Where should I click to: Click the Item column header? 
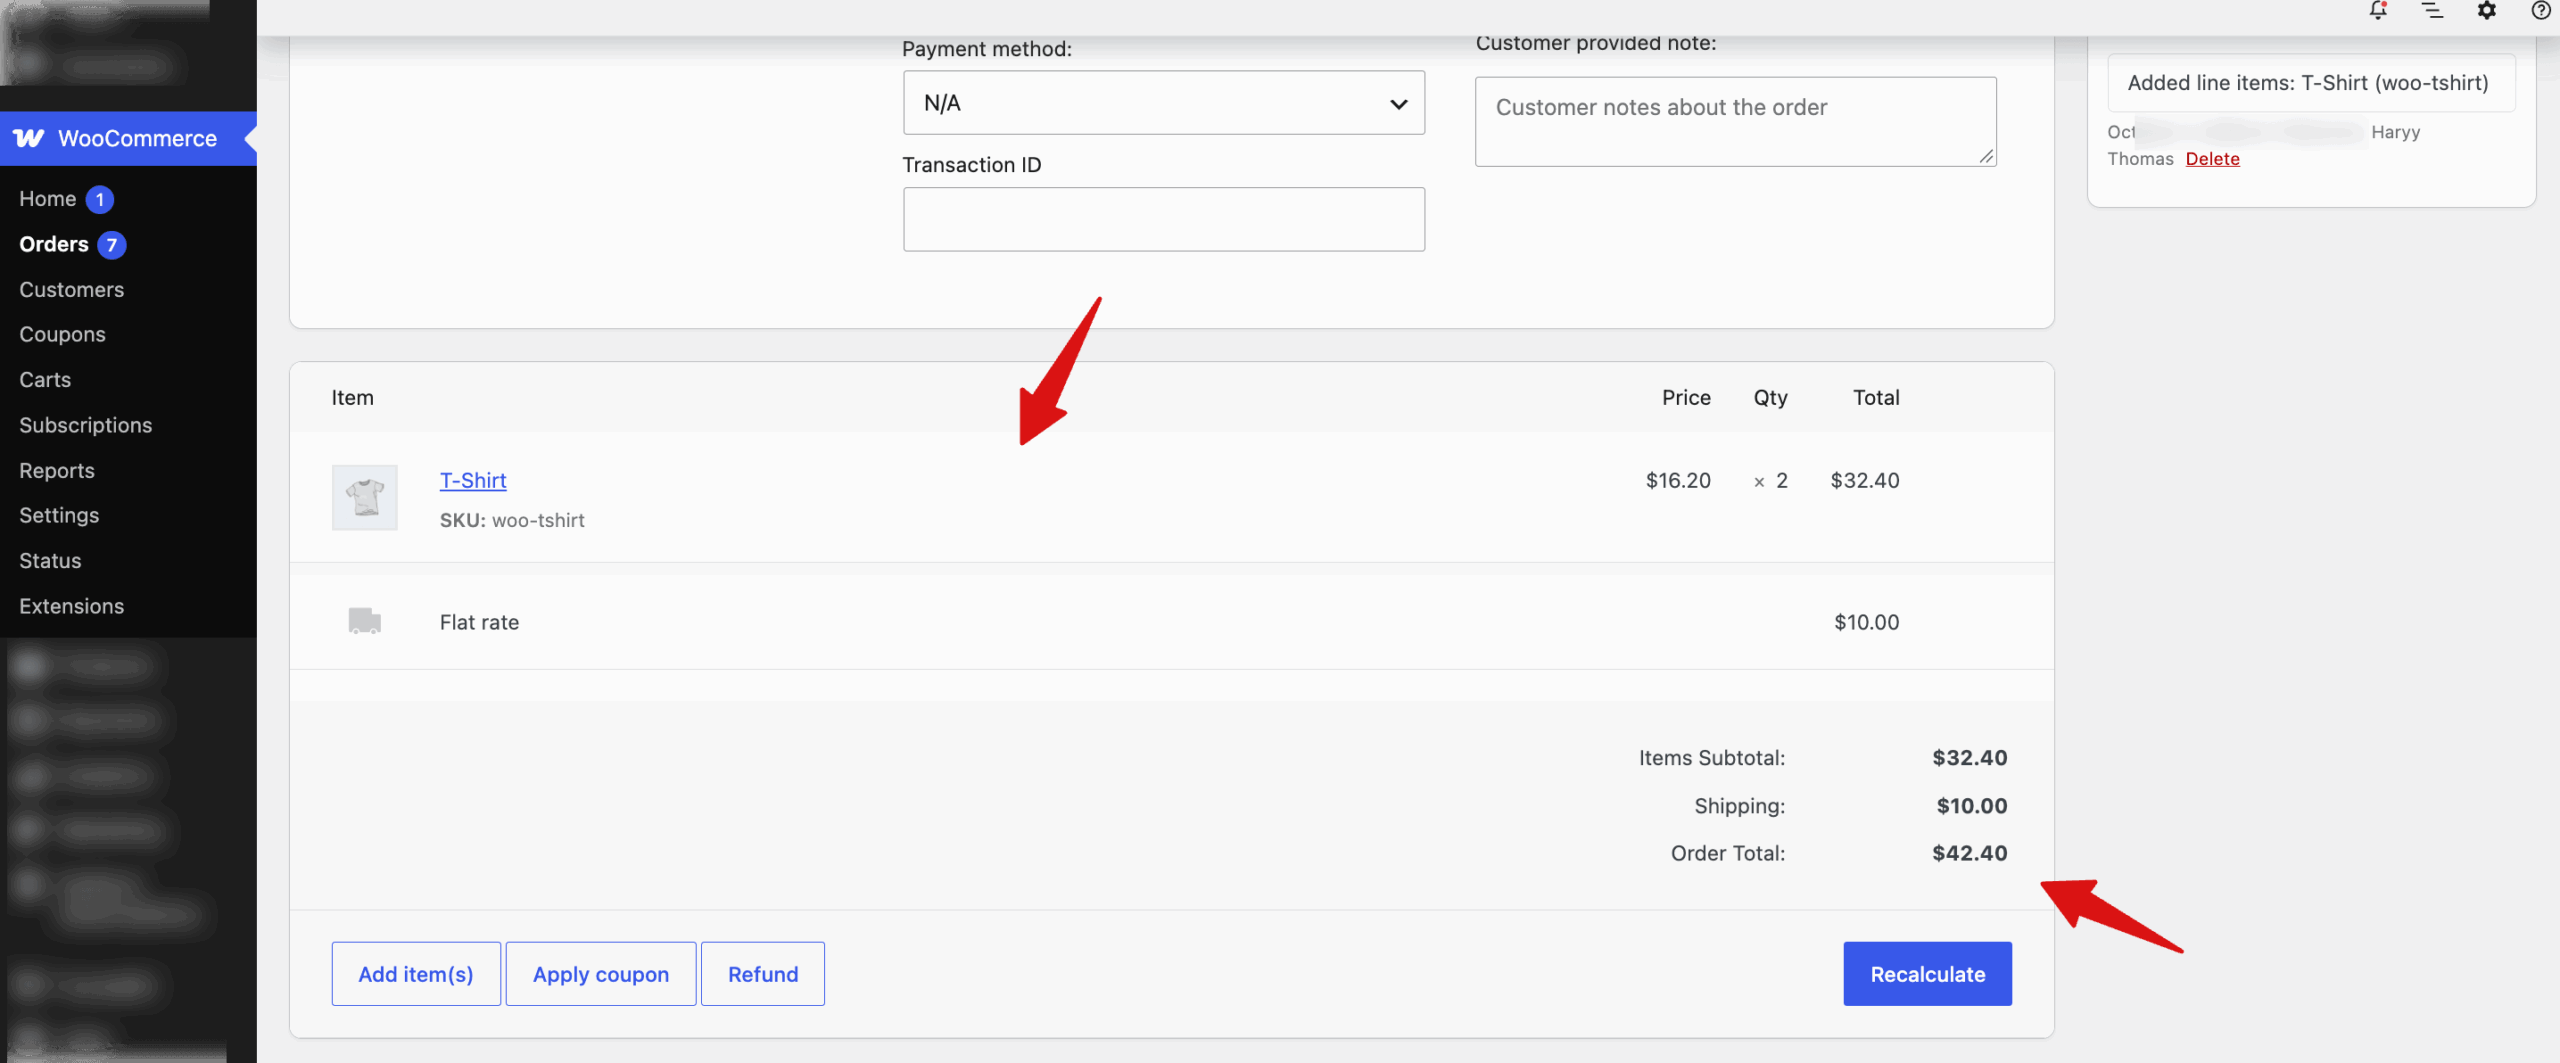point(352,397)
